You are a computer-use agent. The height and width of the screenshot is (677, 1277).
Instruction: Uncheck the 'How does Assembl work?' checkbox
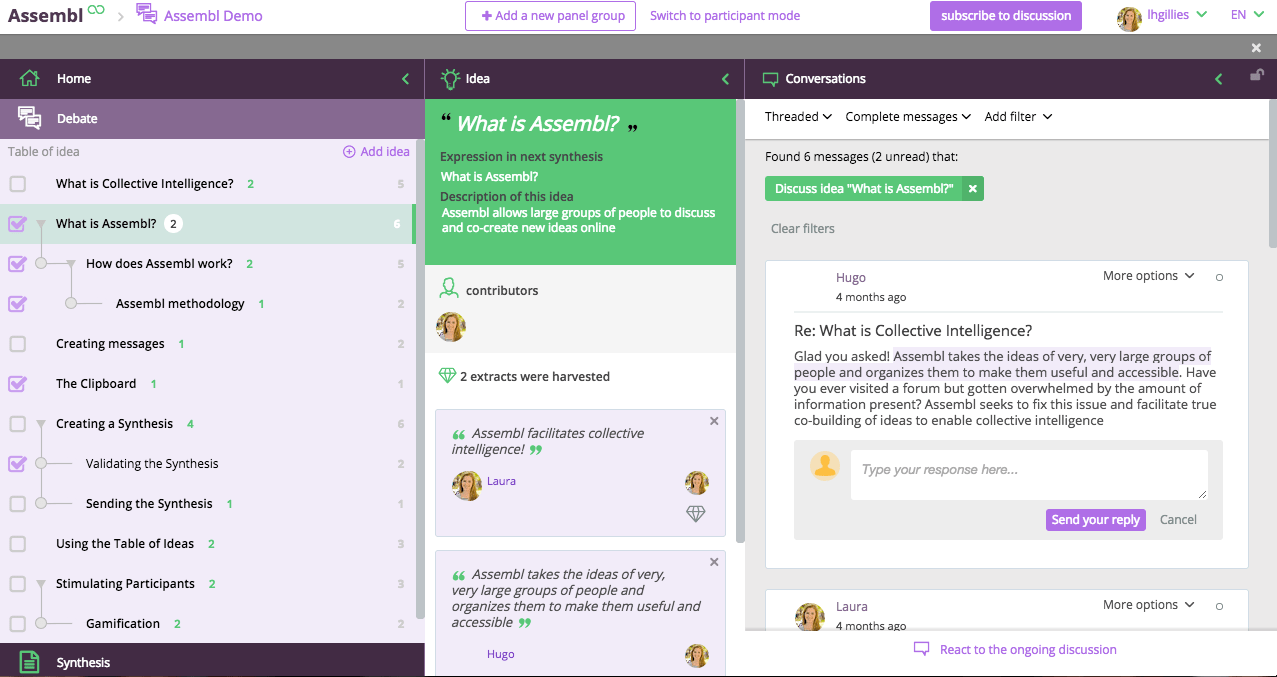point(18,264)
